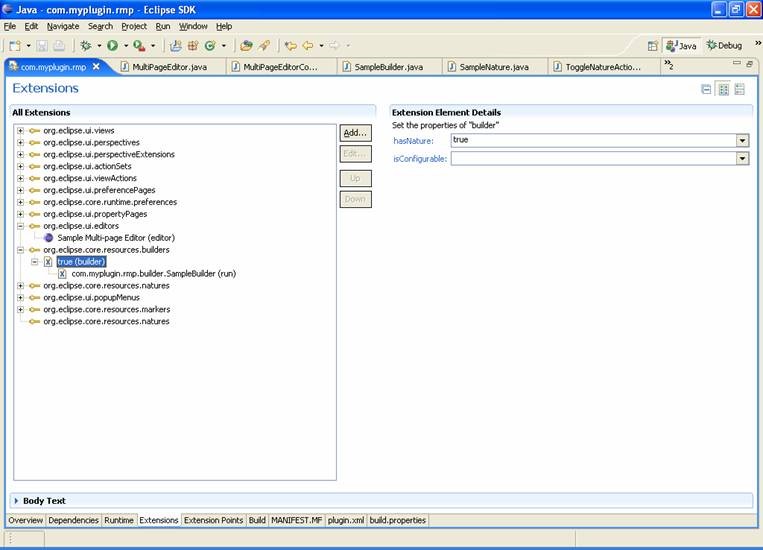The height and width of the screenshot is (550, 763).
Task: Click the rightmost Extensions header layout icon
Action: [740, 89]
